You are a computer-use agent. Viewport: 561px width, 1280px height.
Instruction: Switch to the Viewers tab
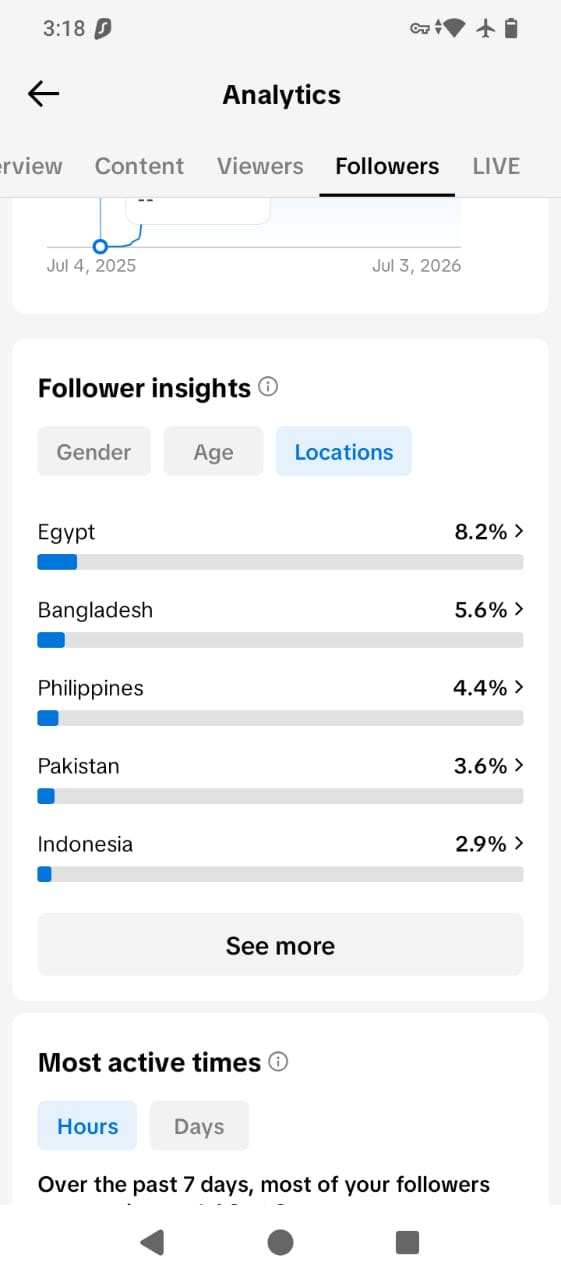click(x=260, y=166)
